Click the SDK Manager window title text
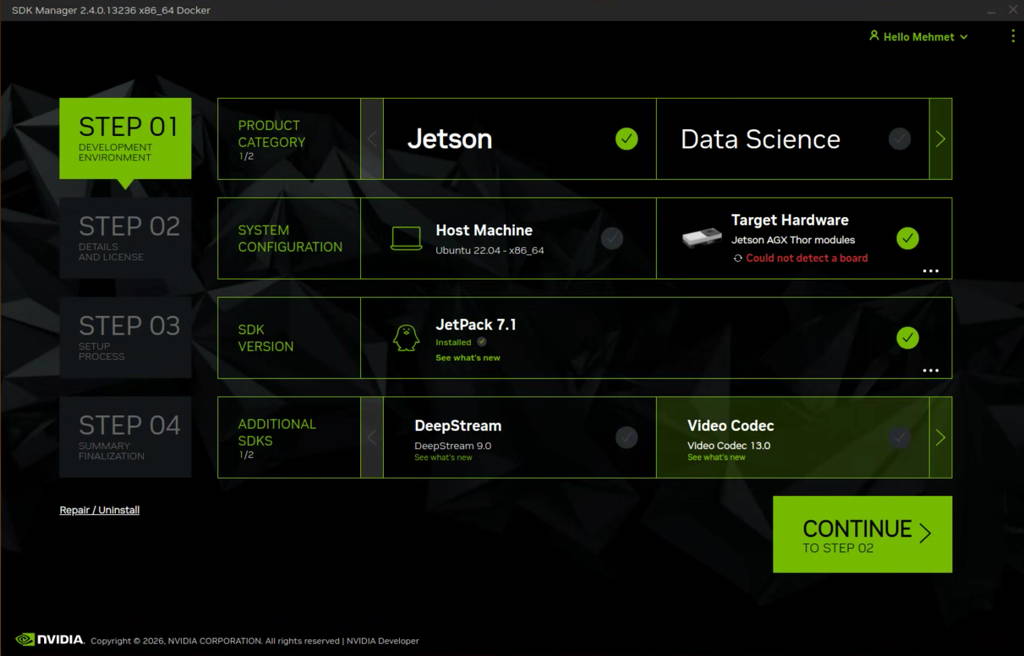 111,10
